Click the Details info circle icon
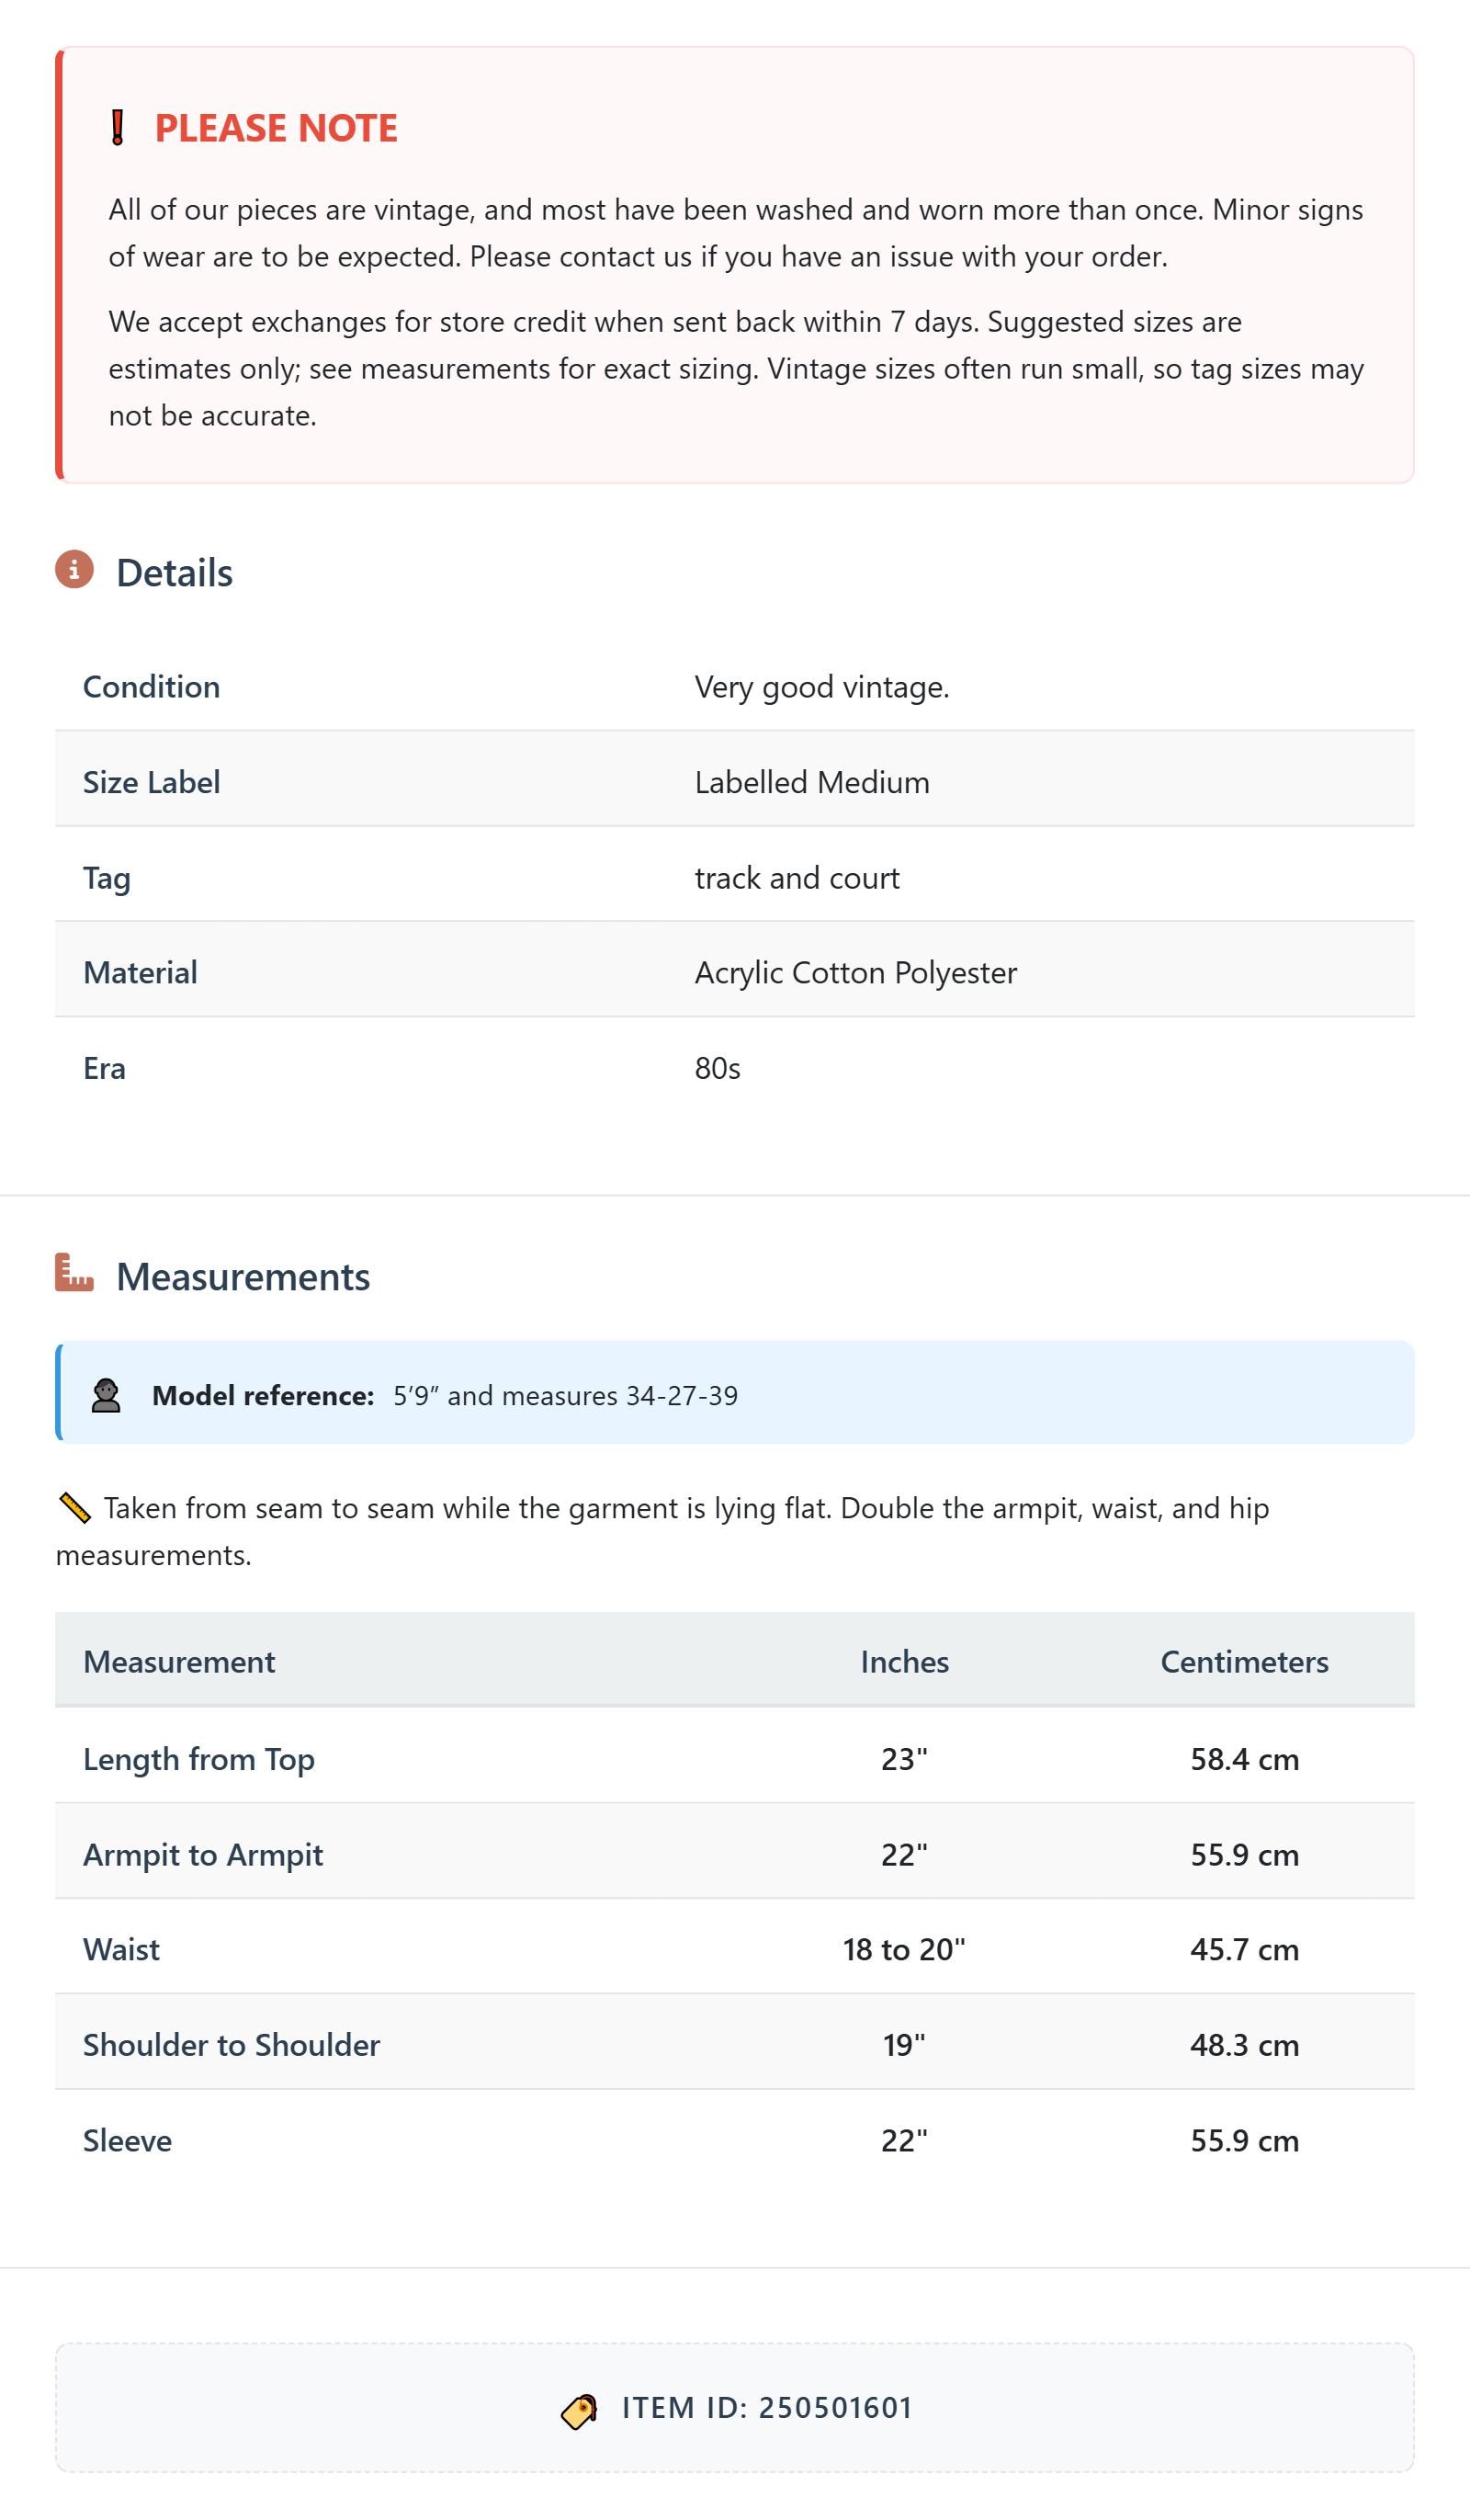This screenshot has height=2520, width=1470. pyautogui.click(x=74, y=569)
